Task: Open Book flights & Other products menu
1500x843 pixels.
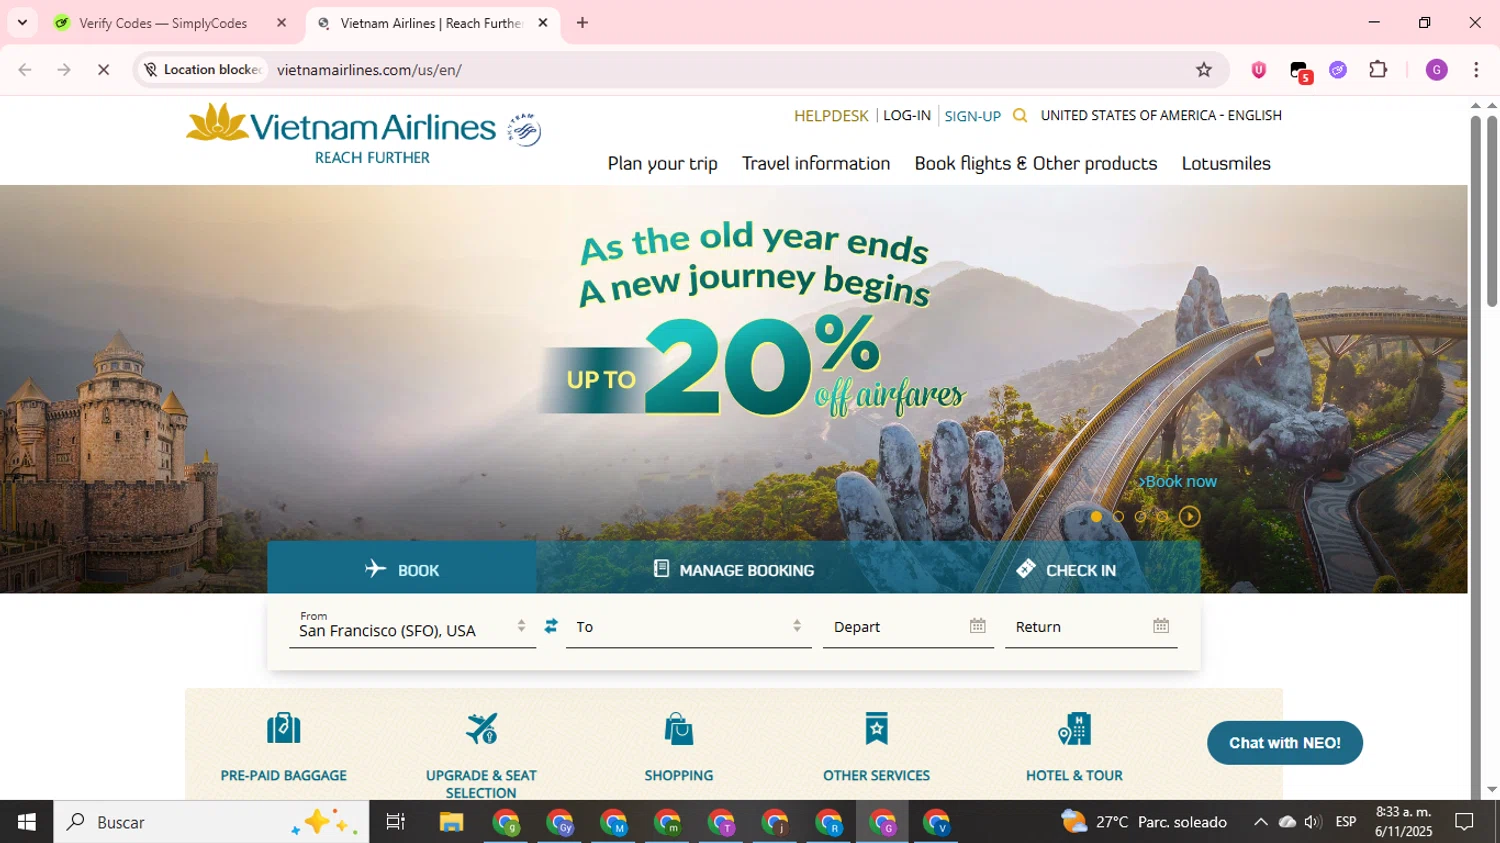Action: pyautogui.click(x=1036, y=164)
